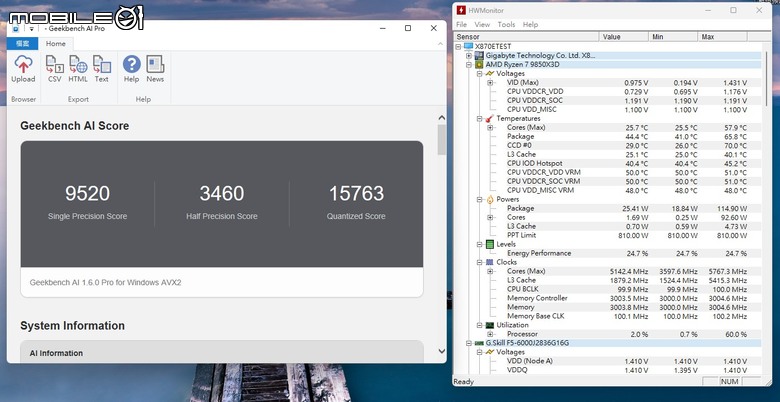
Task: Expand the Cores (Max) temperature entry
Action: pos(490,128)
